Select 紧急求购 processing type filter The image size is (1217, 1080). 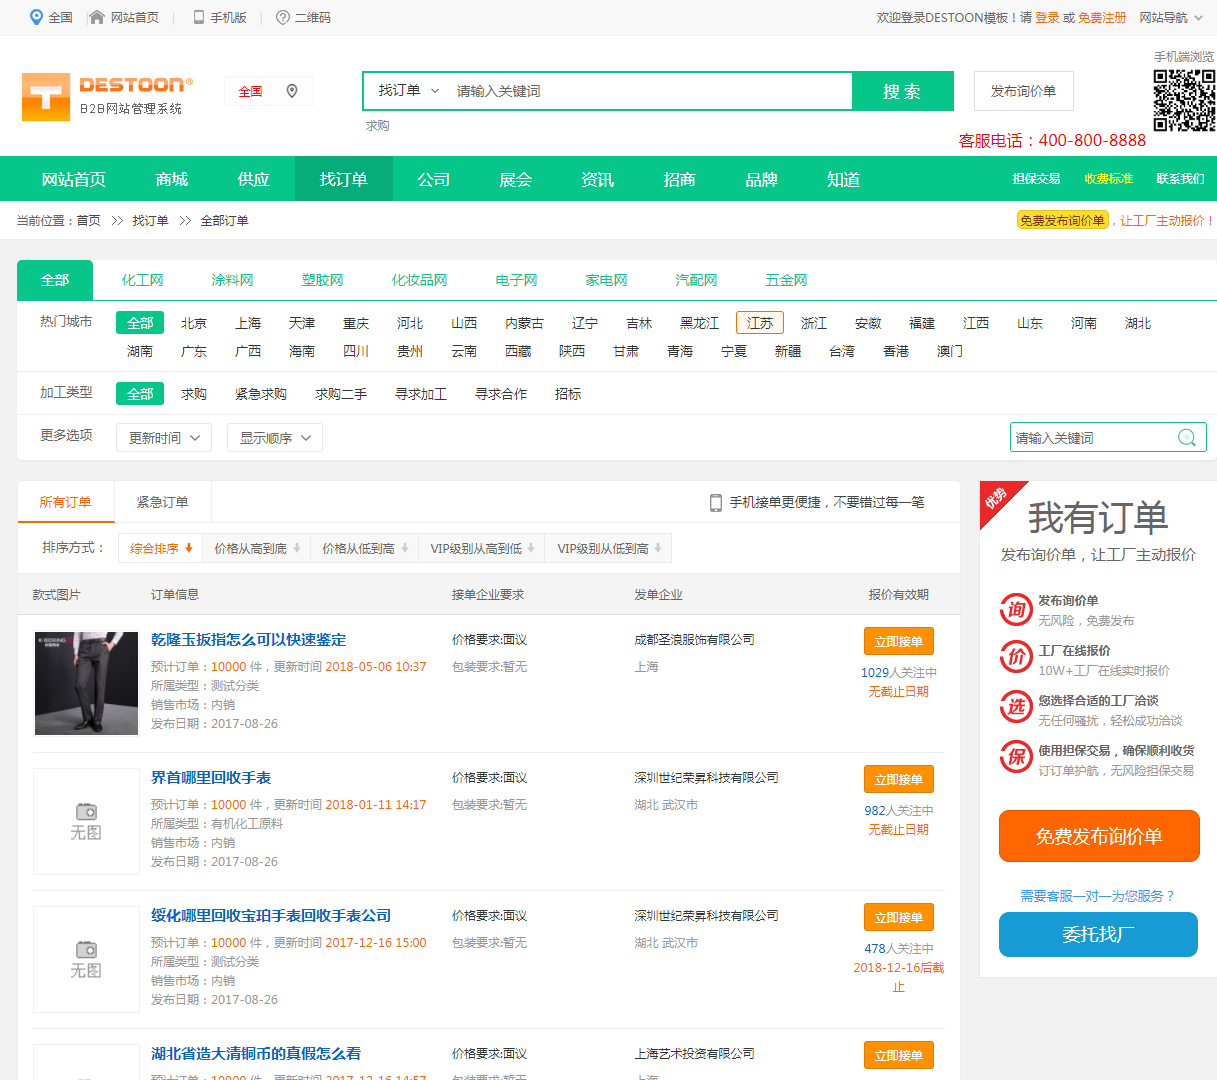(x=260, y=394)
